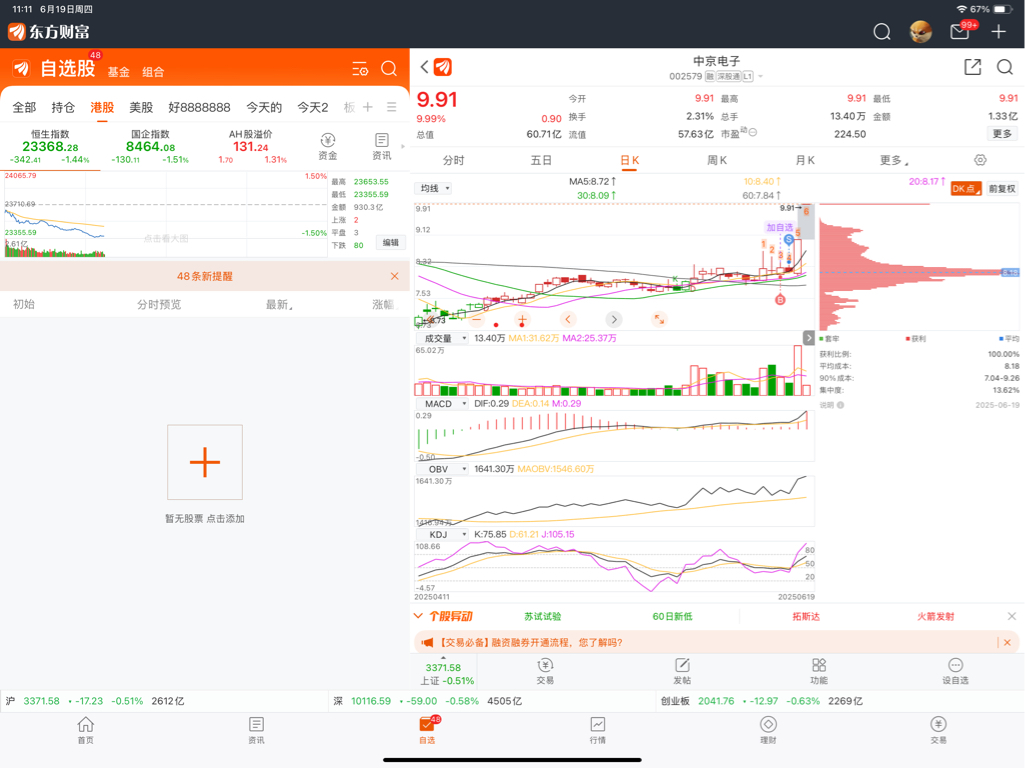Open the messages mailbox with 99+ badge
Viewport: 1025px width, 768px height.
pyautogui.click(x=962, y=31)
